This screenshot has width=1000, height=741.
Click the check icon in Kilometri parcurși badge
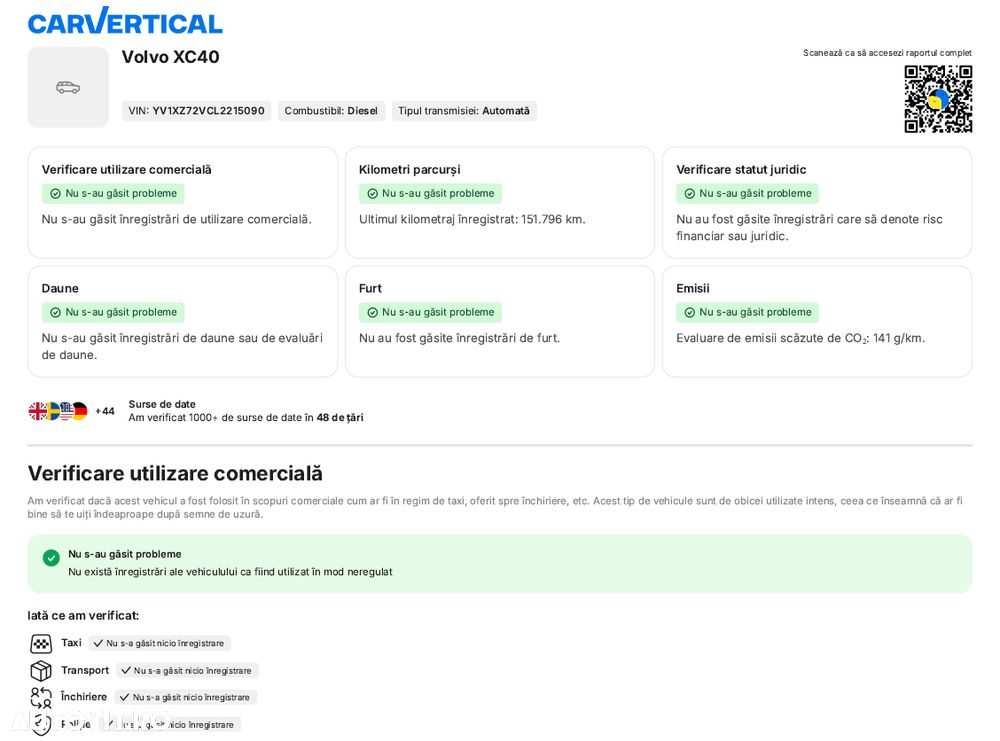click(372, 194)
